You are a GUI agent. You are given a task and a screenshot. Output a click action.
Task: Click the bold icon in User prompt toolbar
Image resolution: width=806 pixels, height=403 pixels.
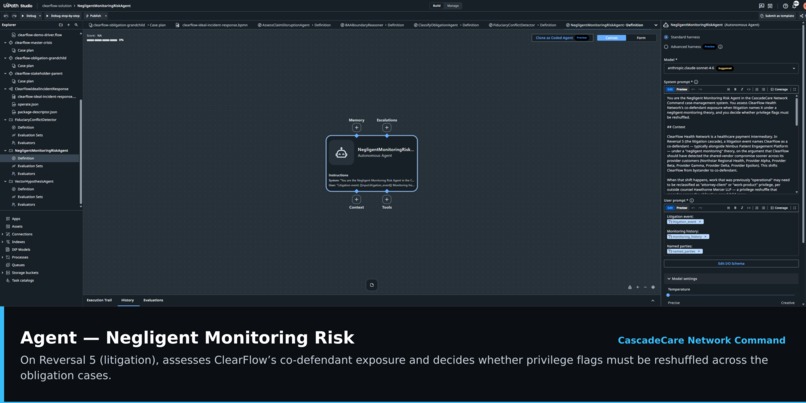coord(735,208)
